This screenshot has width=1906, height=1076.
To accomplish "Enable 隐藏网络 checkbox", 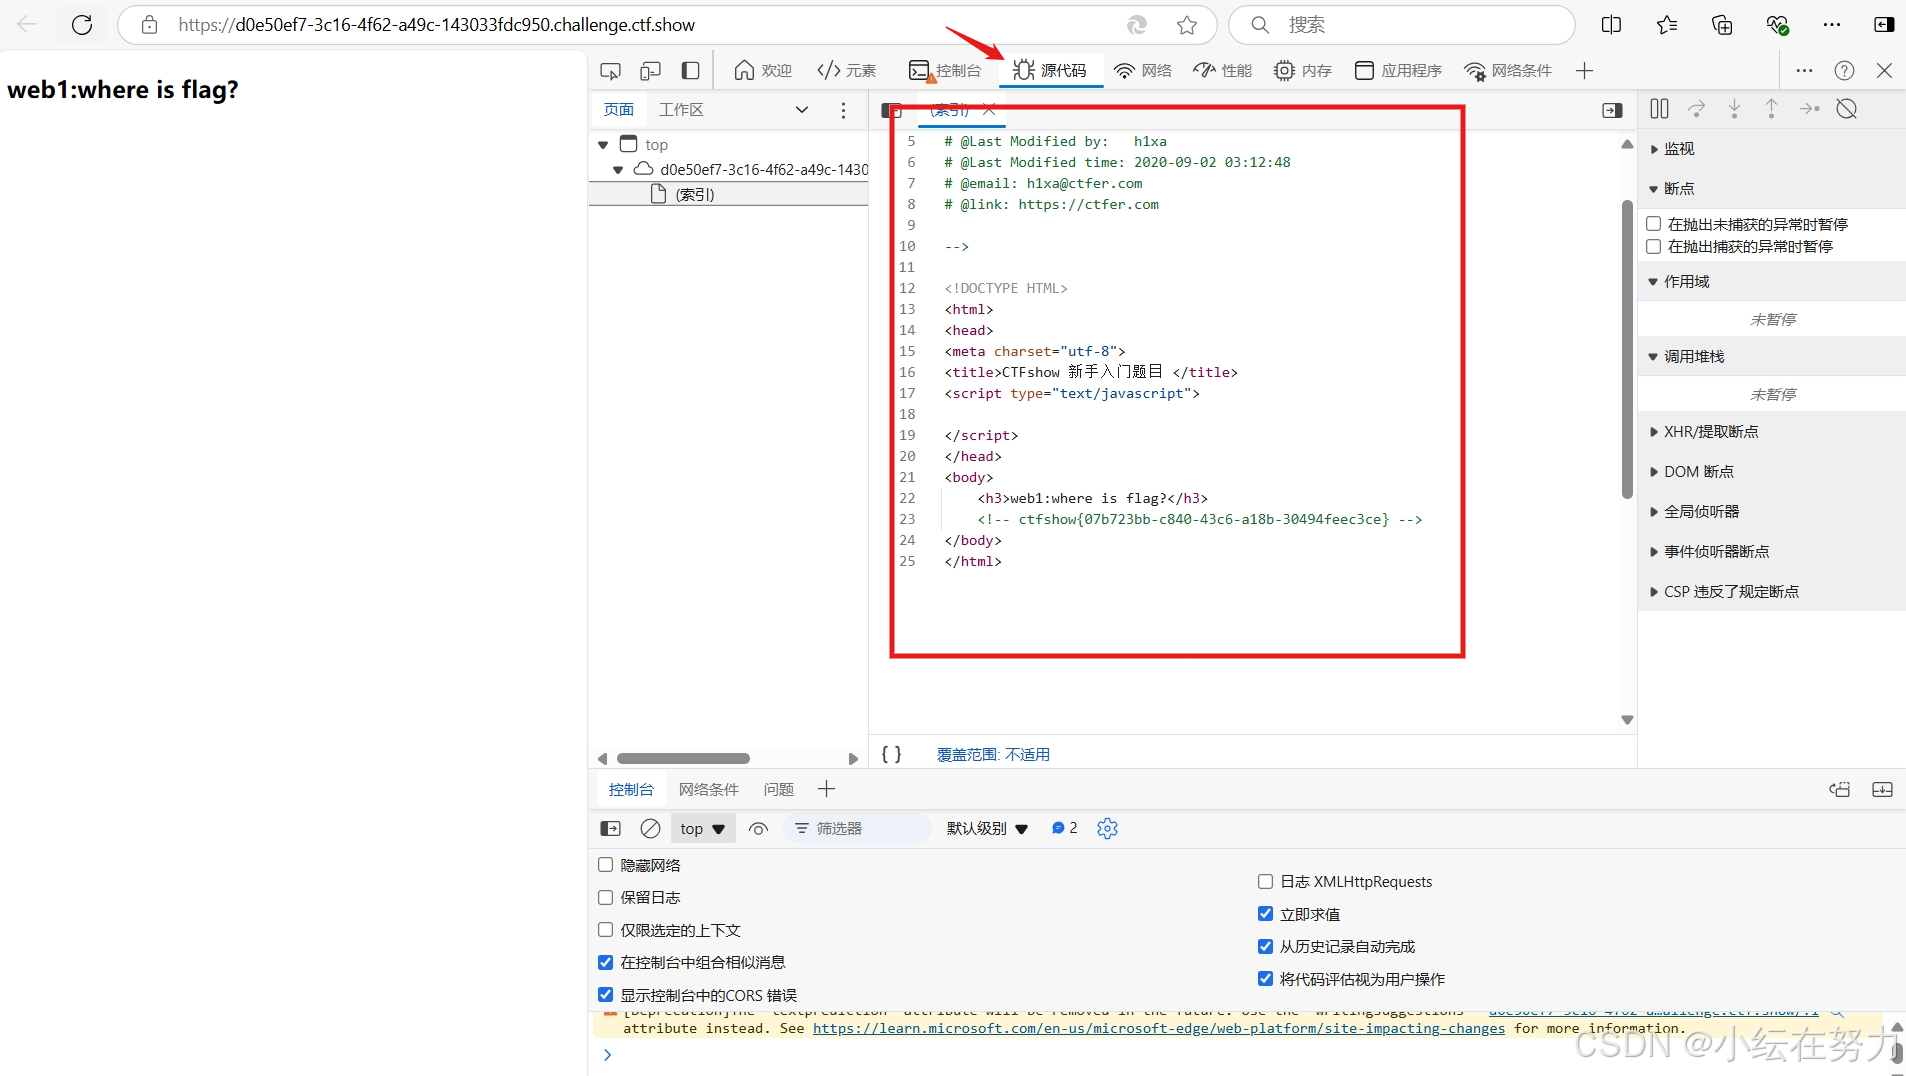I will click(x=605, y=865).
